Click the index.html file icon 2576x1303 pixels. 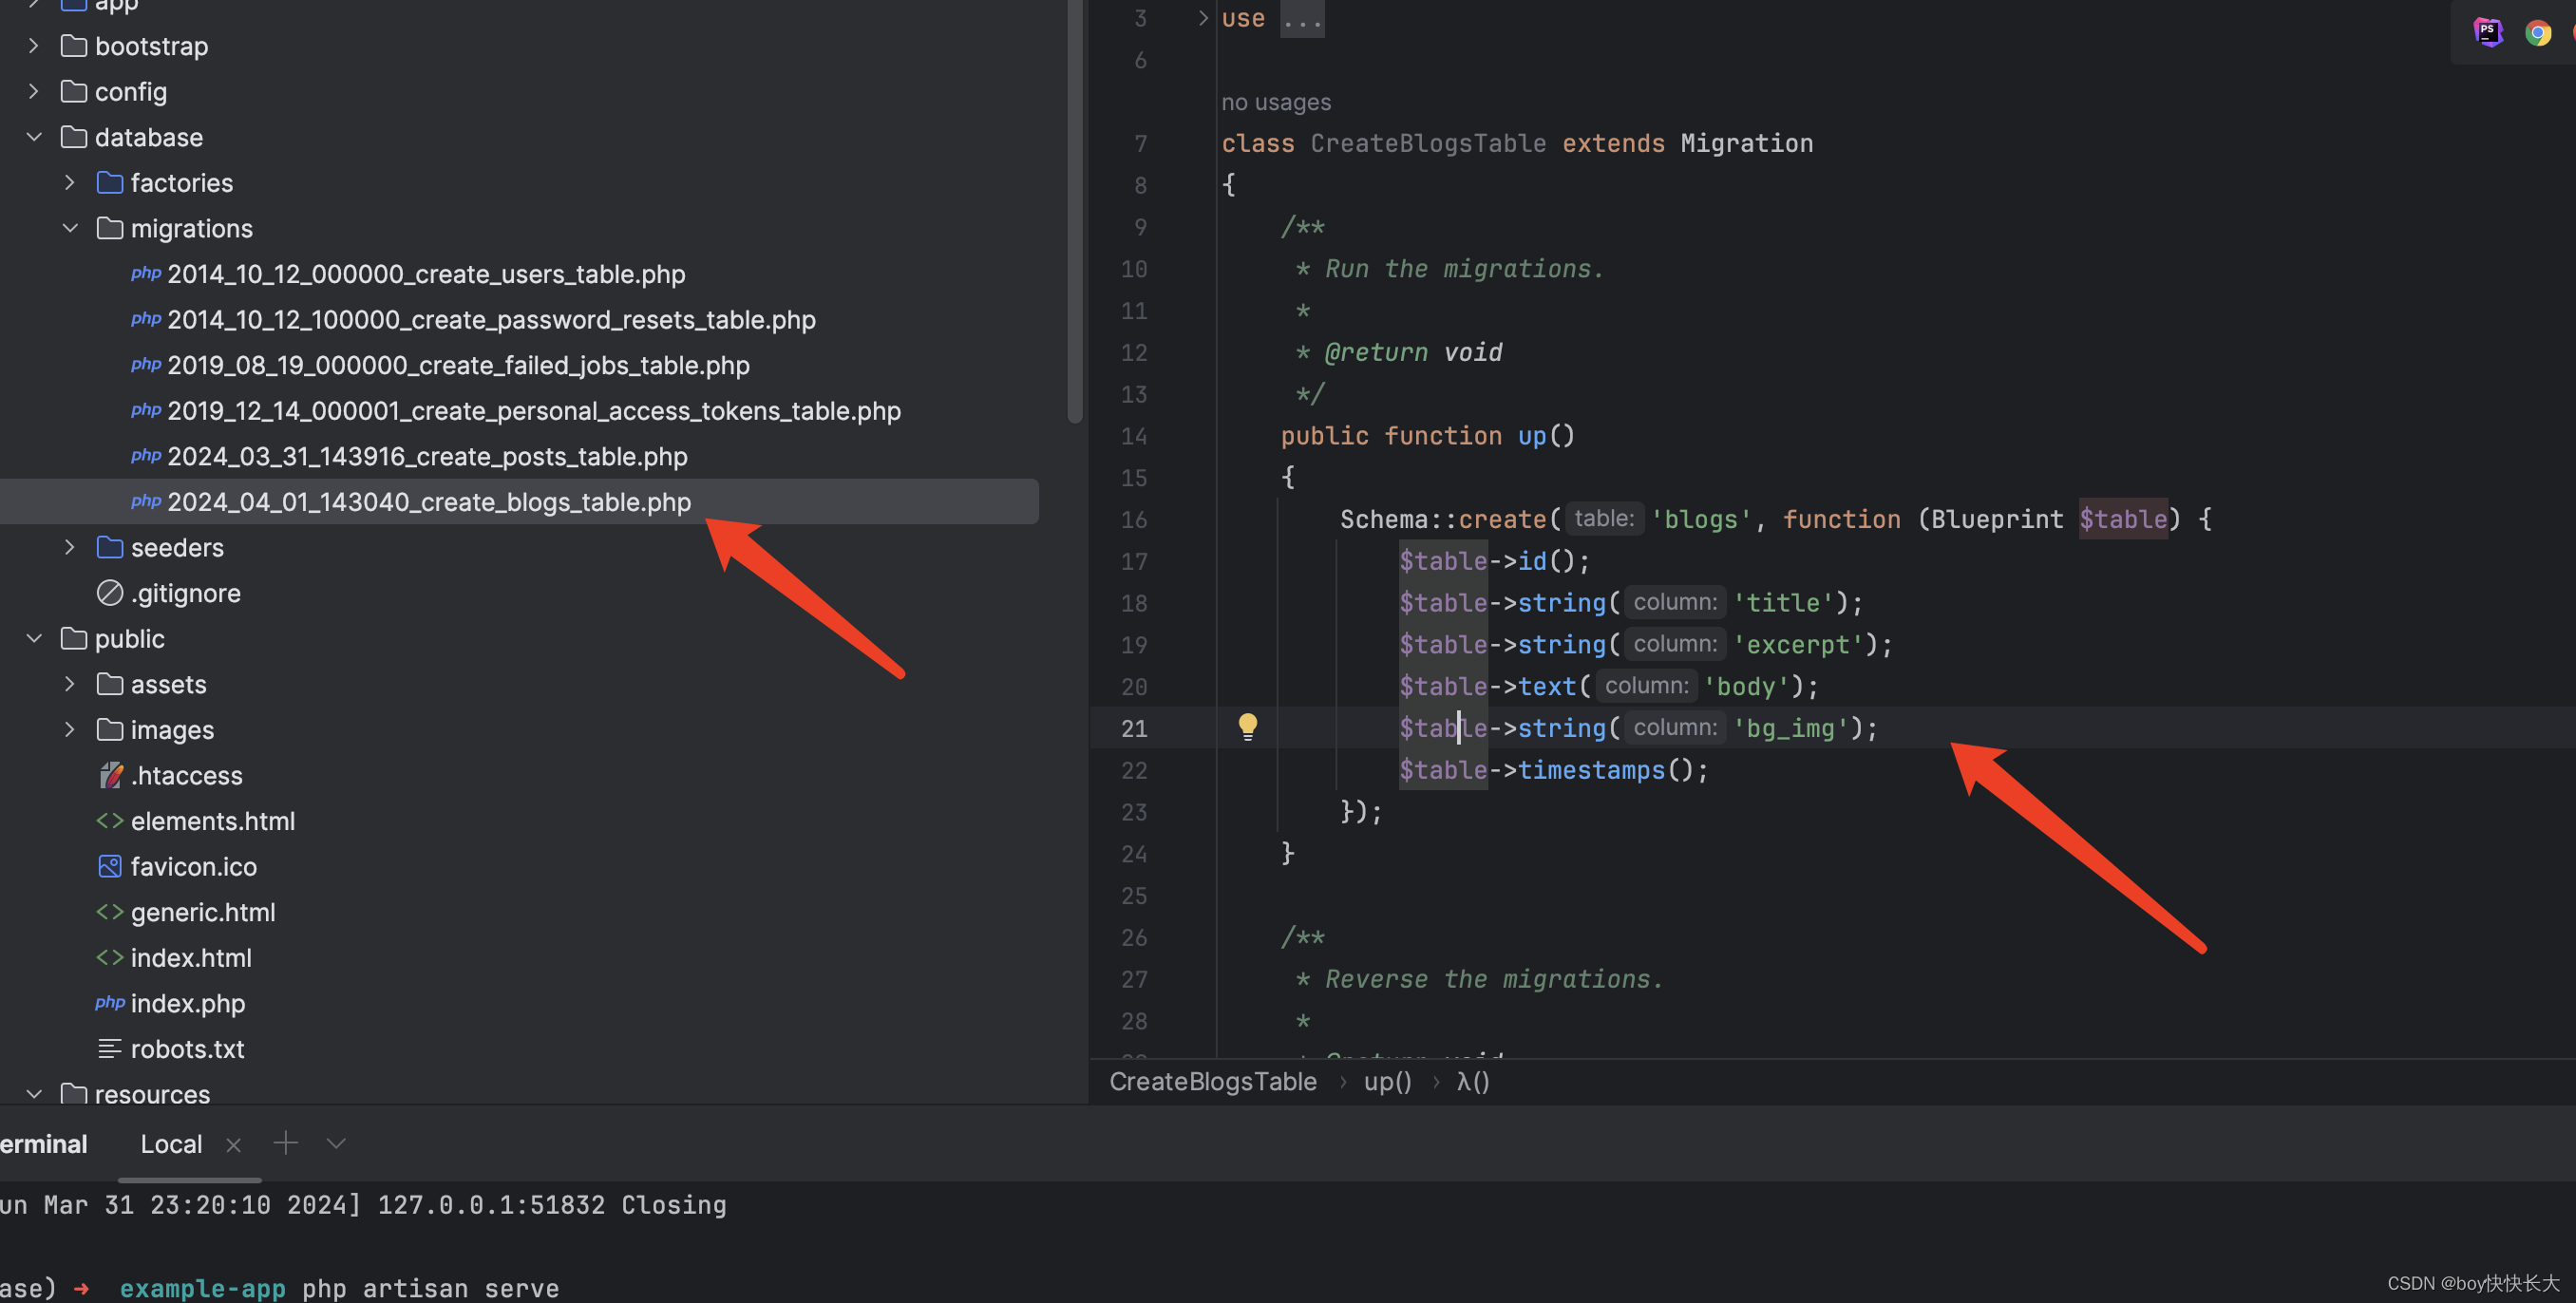[x=110, y=957]
